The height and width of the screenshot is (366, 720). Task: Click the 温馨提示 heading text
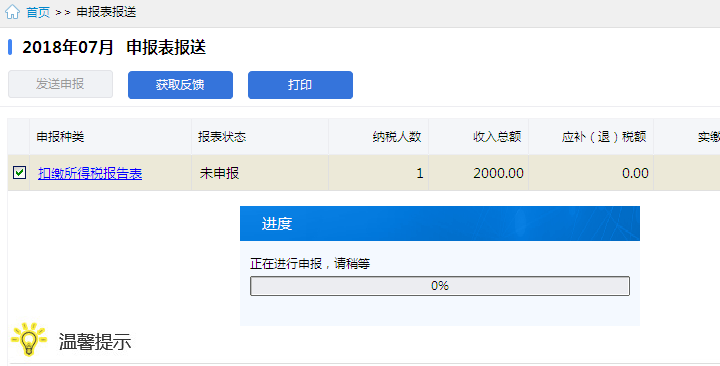[x=95, y=342]
